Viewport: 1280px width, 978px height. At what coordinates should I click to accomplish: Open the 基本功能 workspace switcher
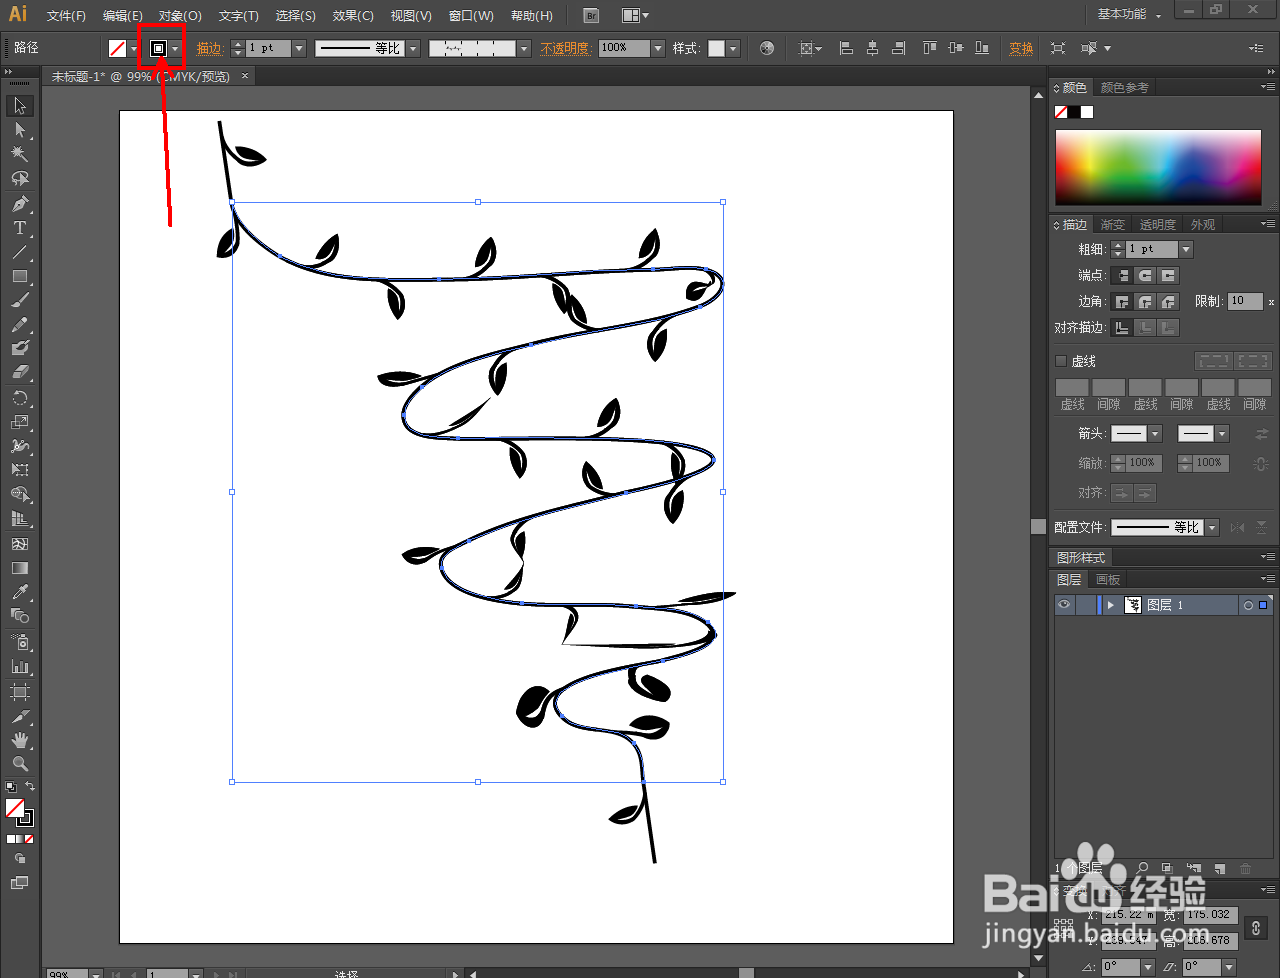(1130, 14)
